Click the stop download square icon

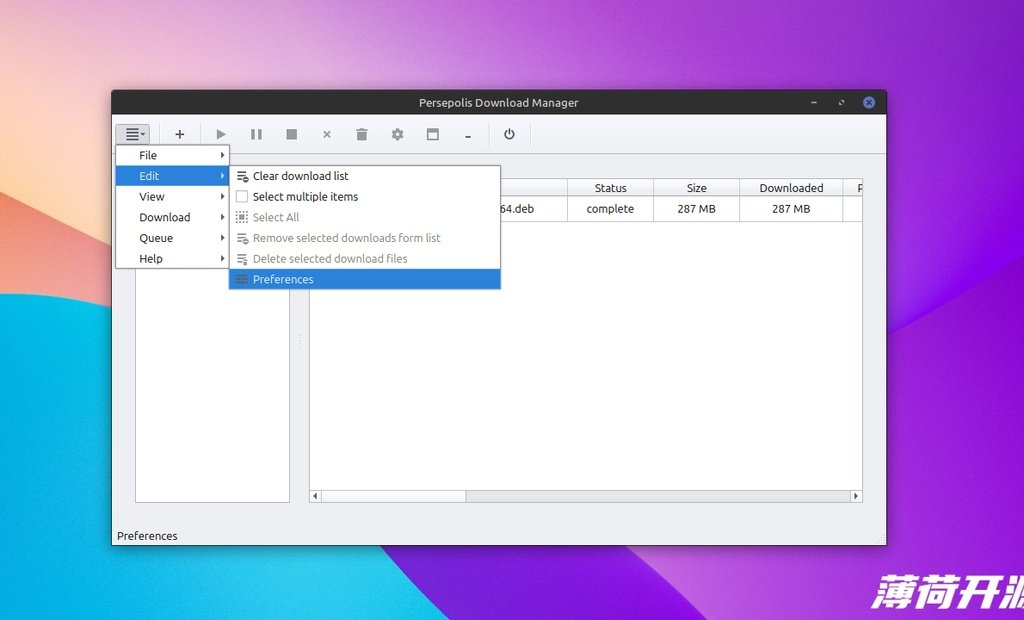(292, 135)
